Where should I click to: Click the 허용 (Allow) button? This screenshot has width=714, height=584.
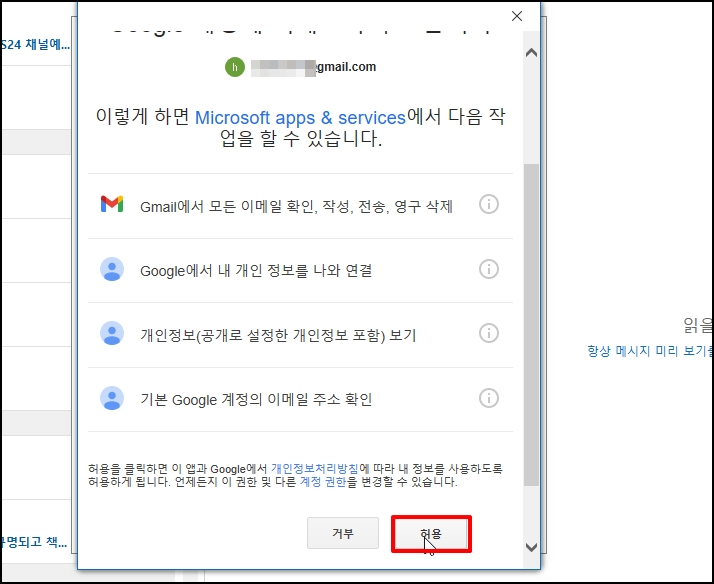(431, 533)
